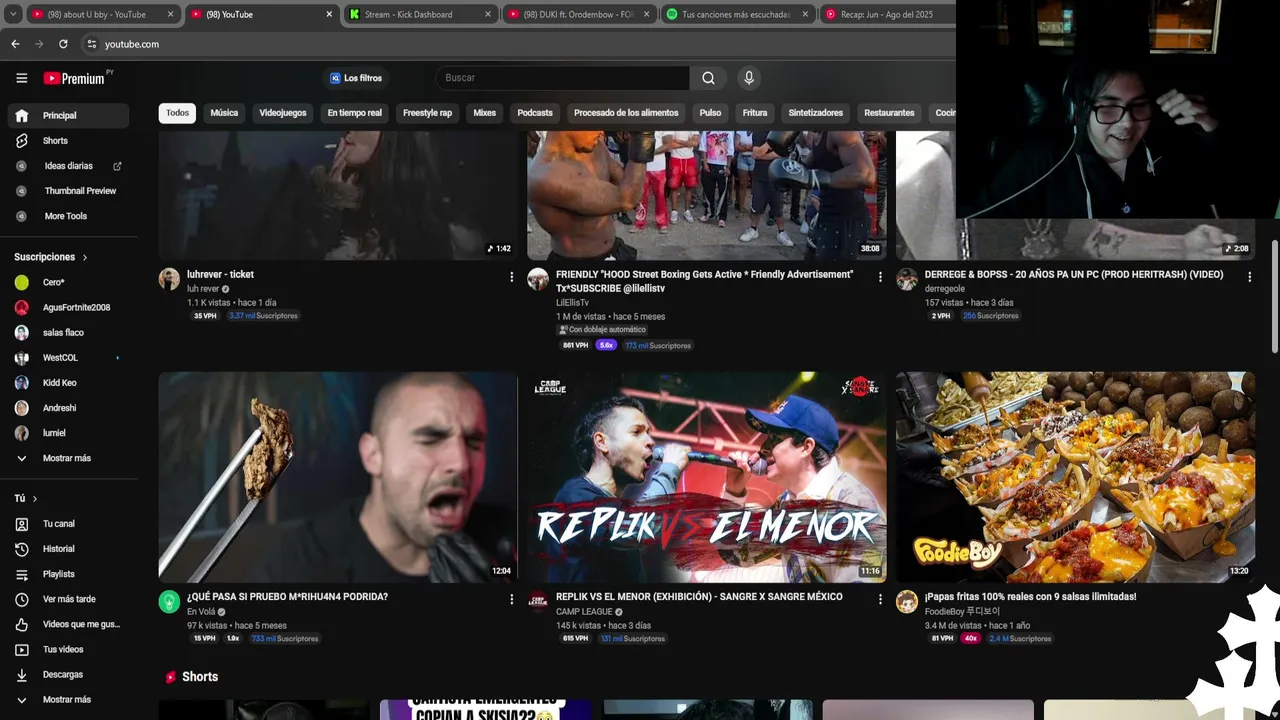The width and height of the screenshot is (1280, 720).
Task: Click the Los filtros button
Action: [356, 78]
